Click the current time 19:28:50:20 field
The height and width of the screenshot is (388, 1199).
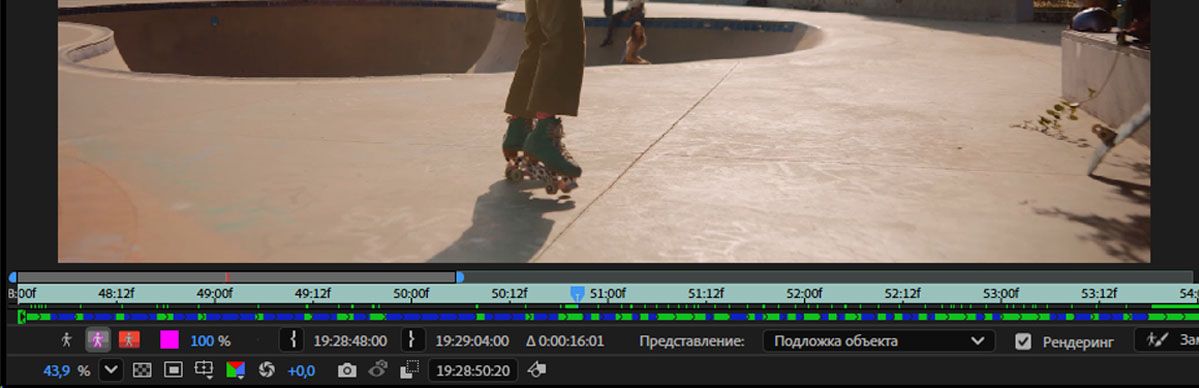pyautogui.click(x=473, y=370)
